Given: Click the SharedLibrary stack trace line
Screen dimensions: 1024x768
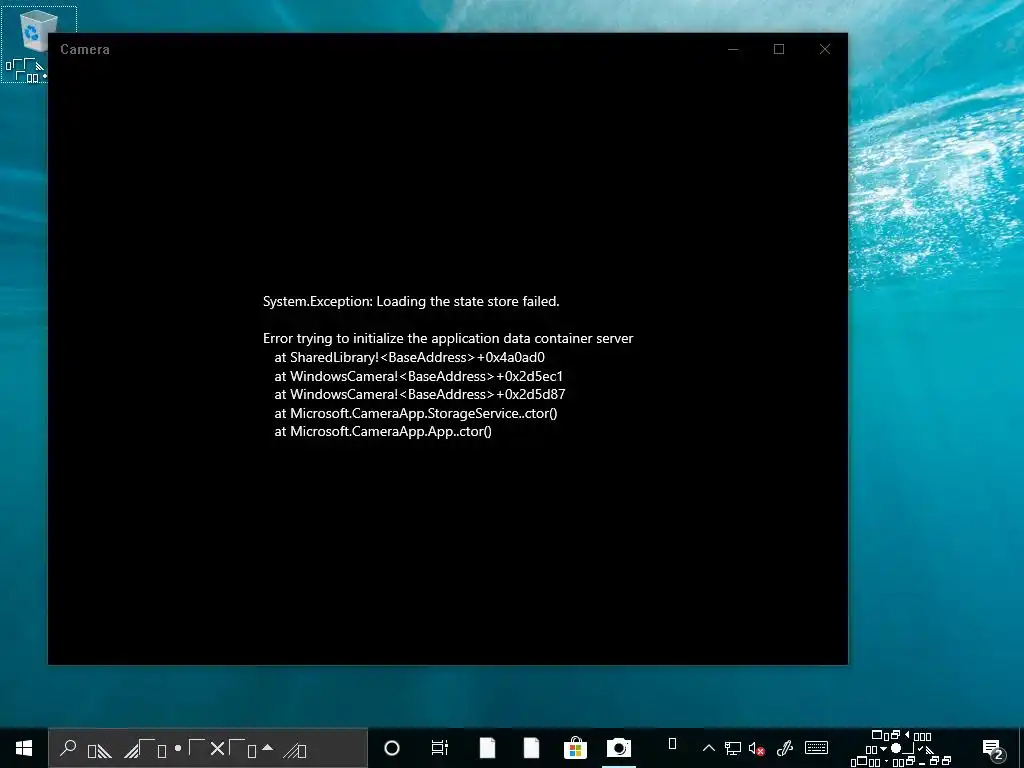Looking at the screenshot, I should (409, 357).
